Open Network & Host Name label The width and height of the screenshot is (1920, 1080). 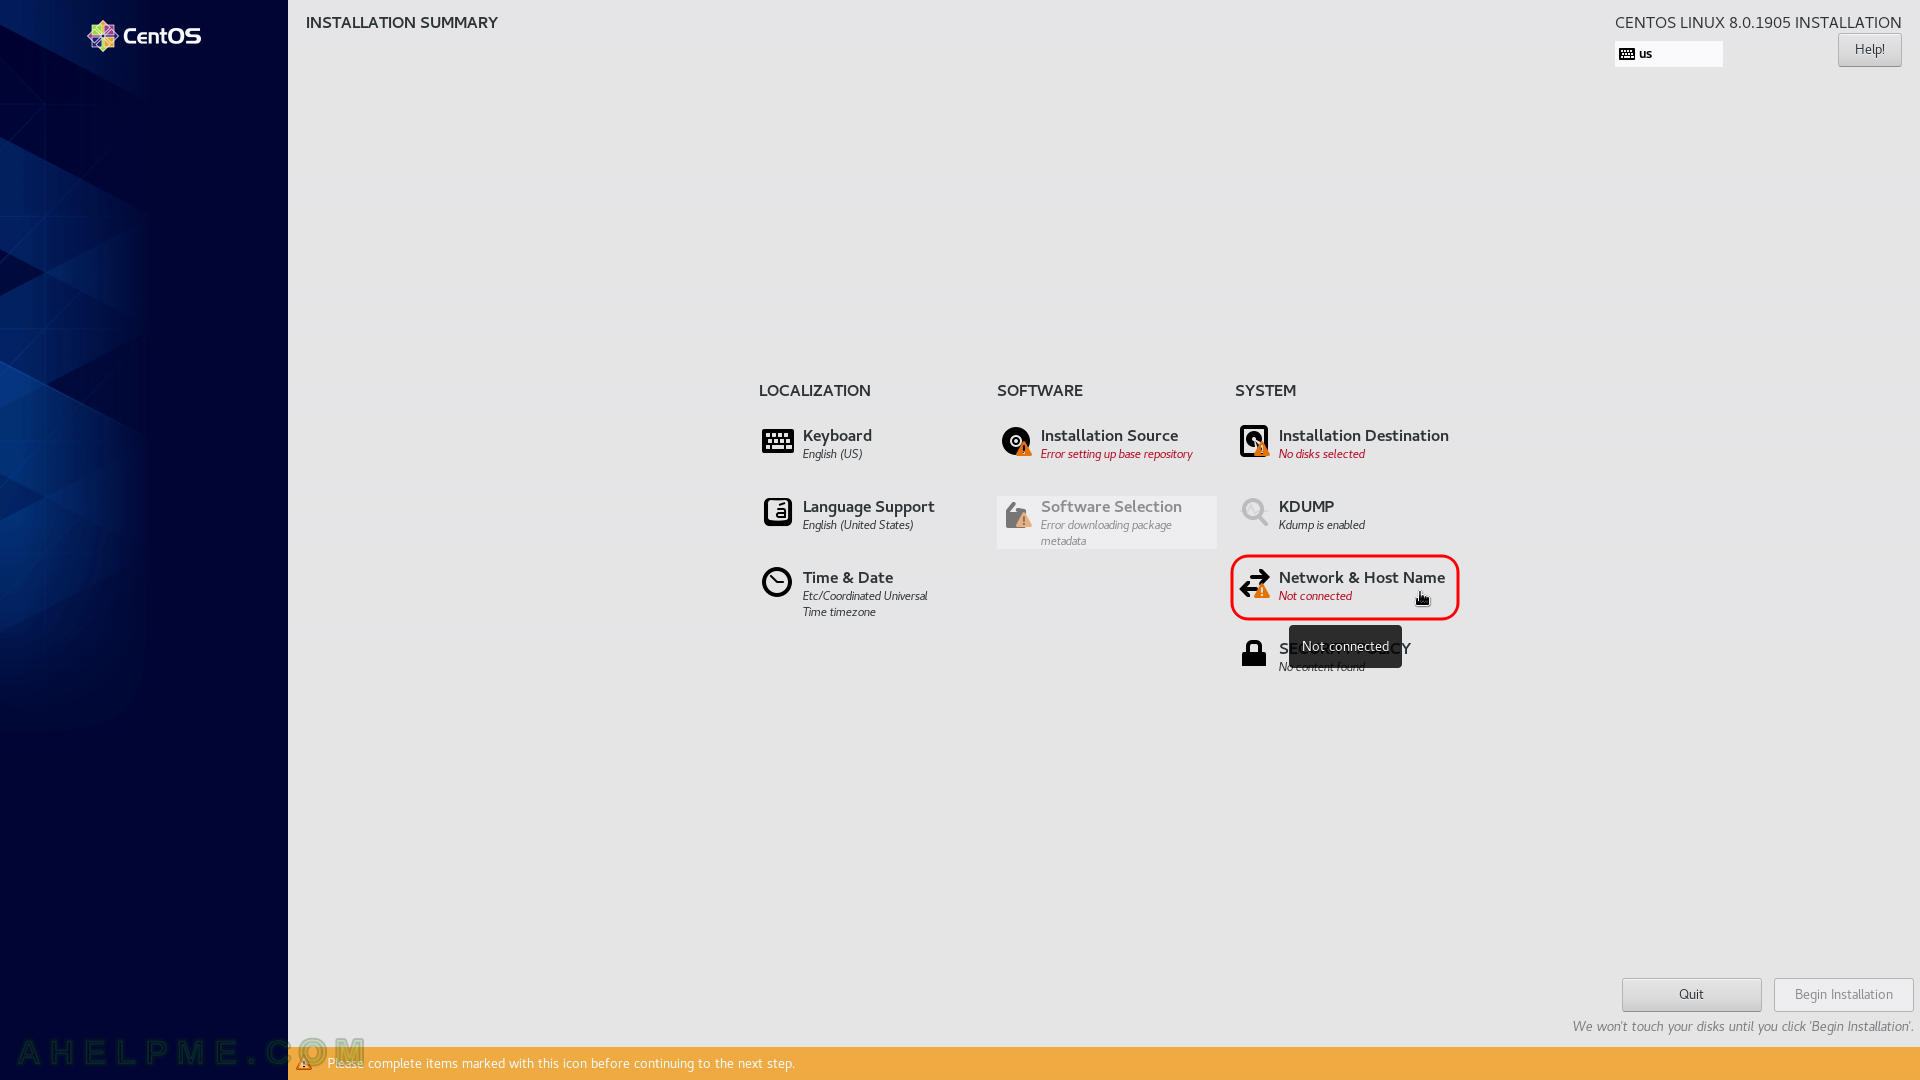tap(1361, 578)
